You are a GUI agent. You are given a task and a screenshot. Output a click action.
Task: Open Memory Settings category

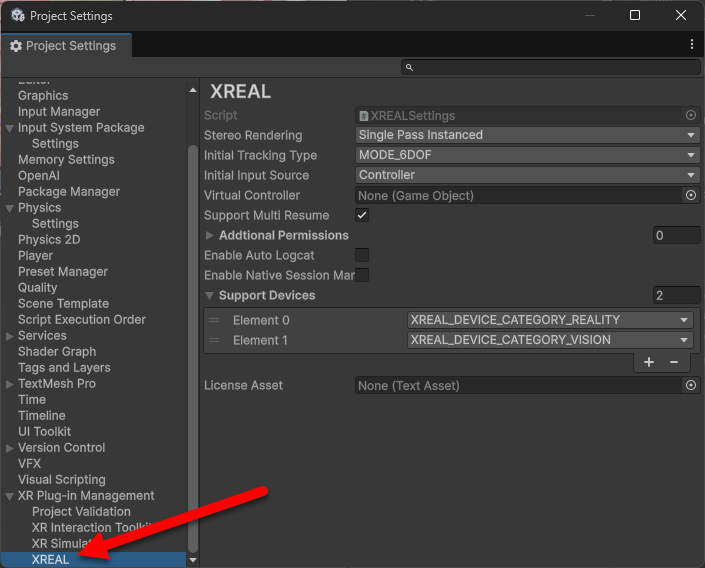coord(66,160)
